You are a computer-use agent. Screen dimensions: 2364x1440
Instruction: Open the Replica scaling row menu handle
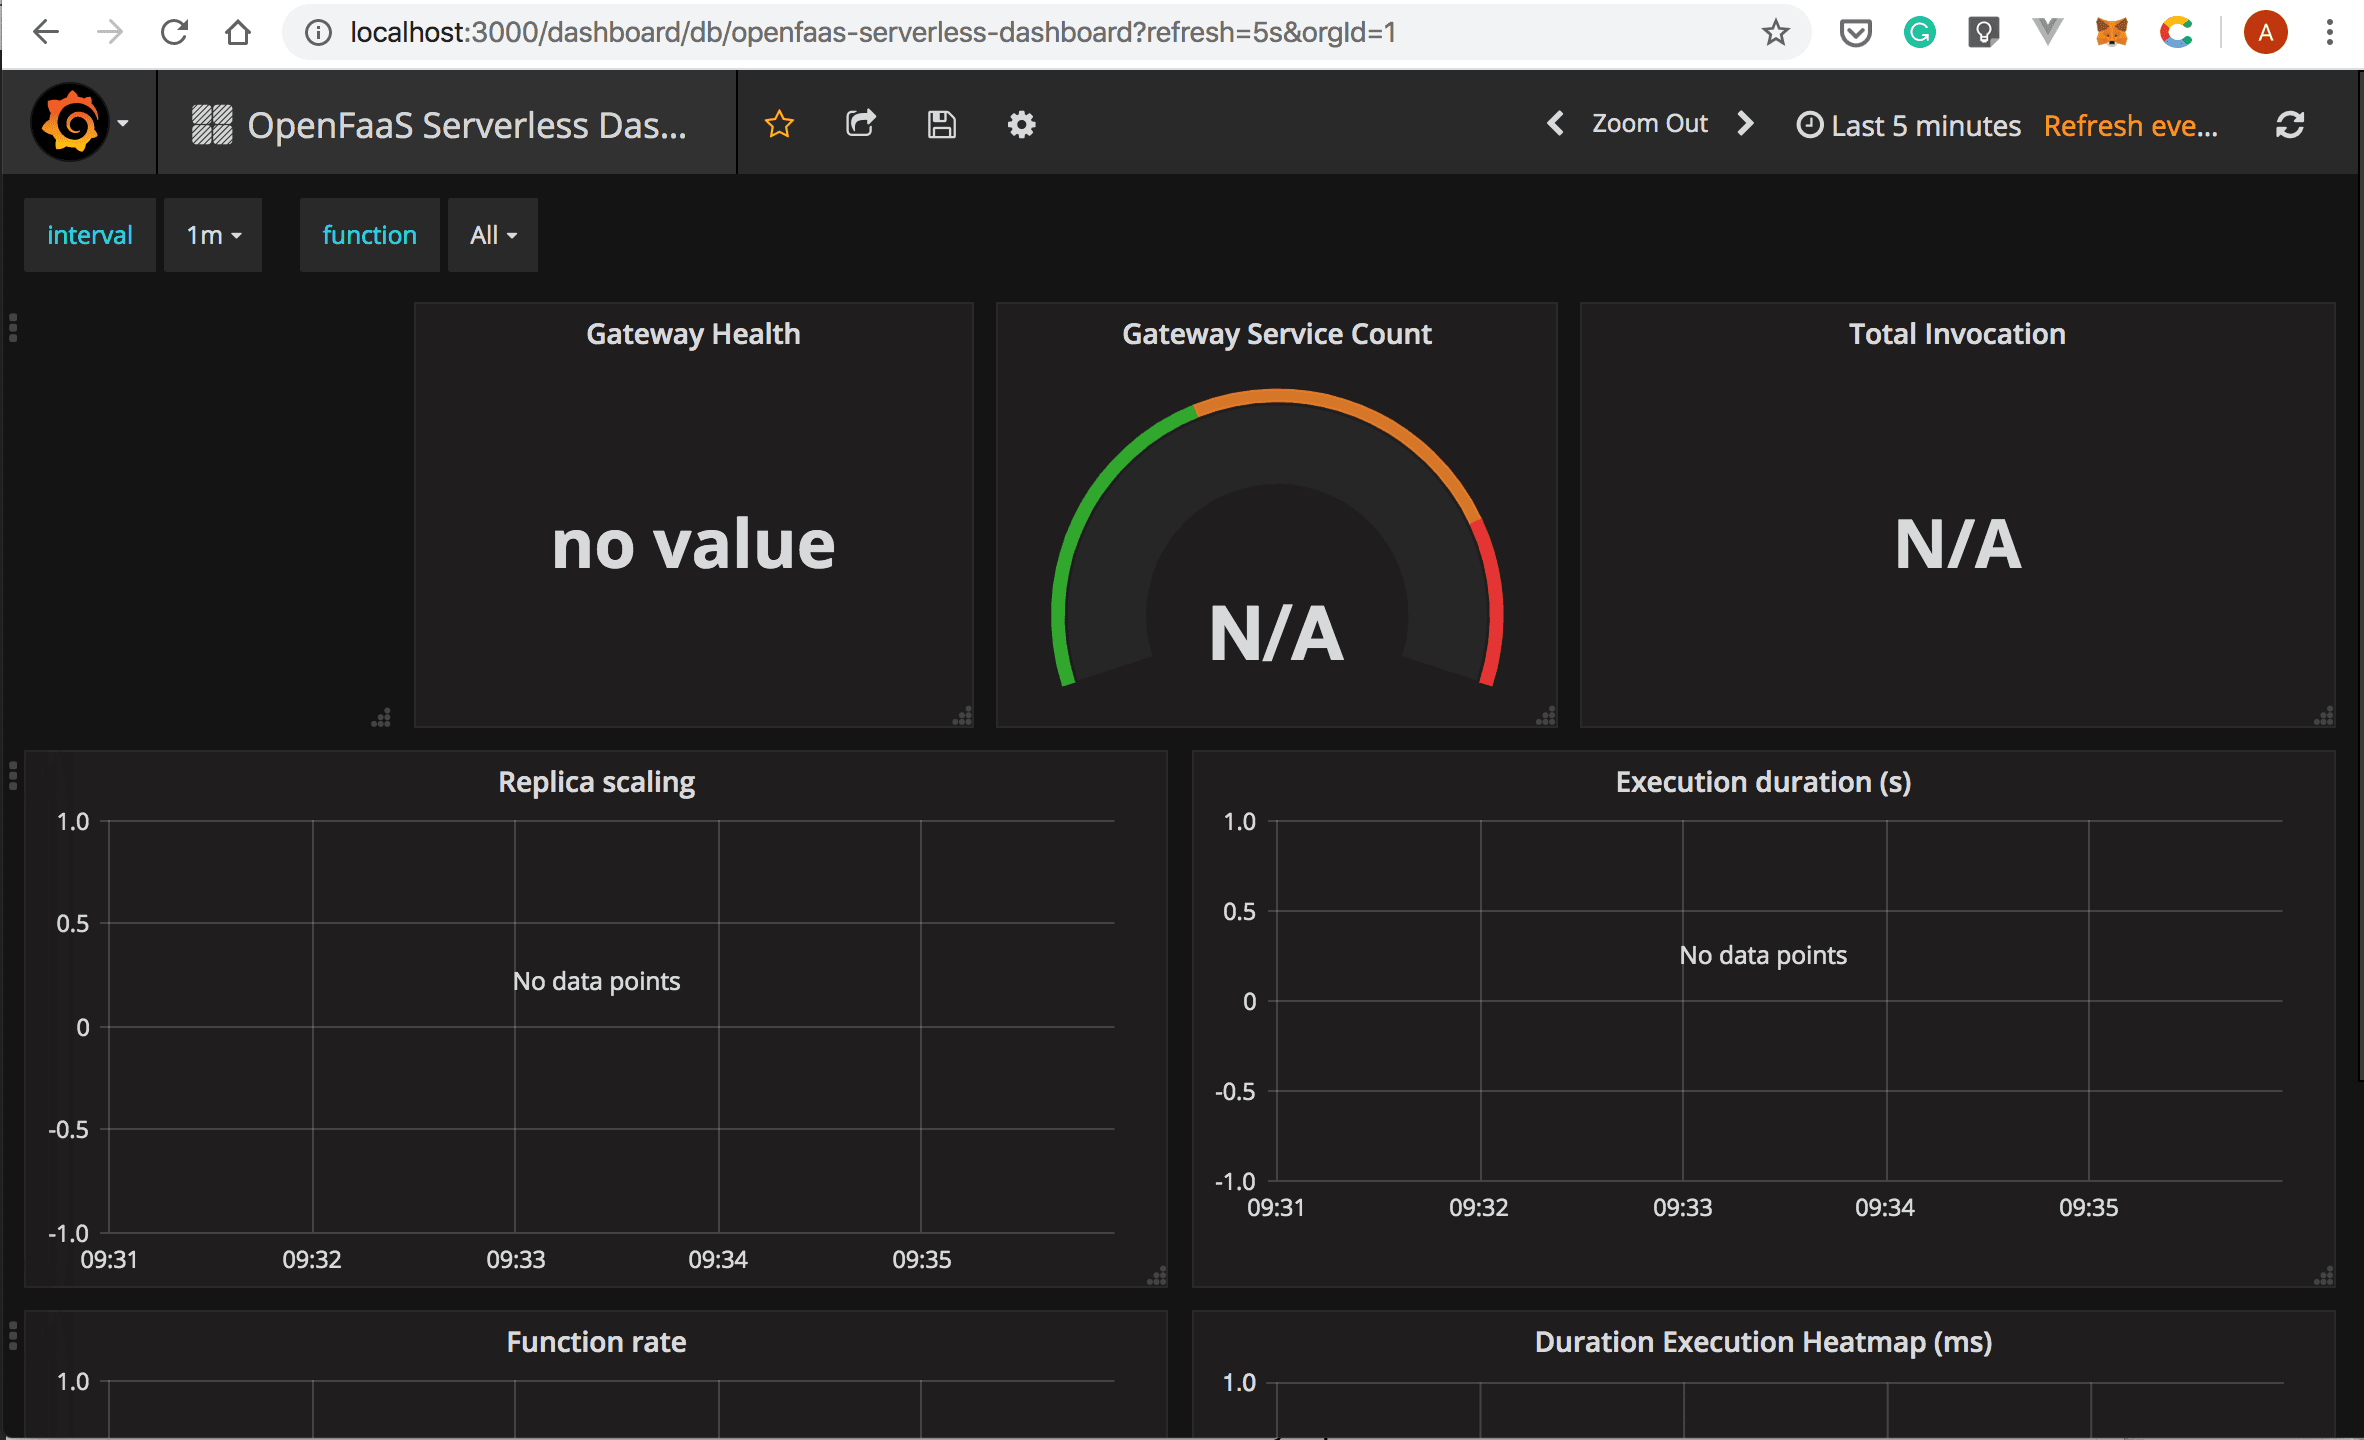click(x=13, y=776)
